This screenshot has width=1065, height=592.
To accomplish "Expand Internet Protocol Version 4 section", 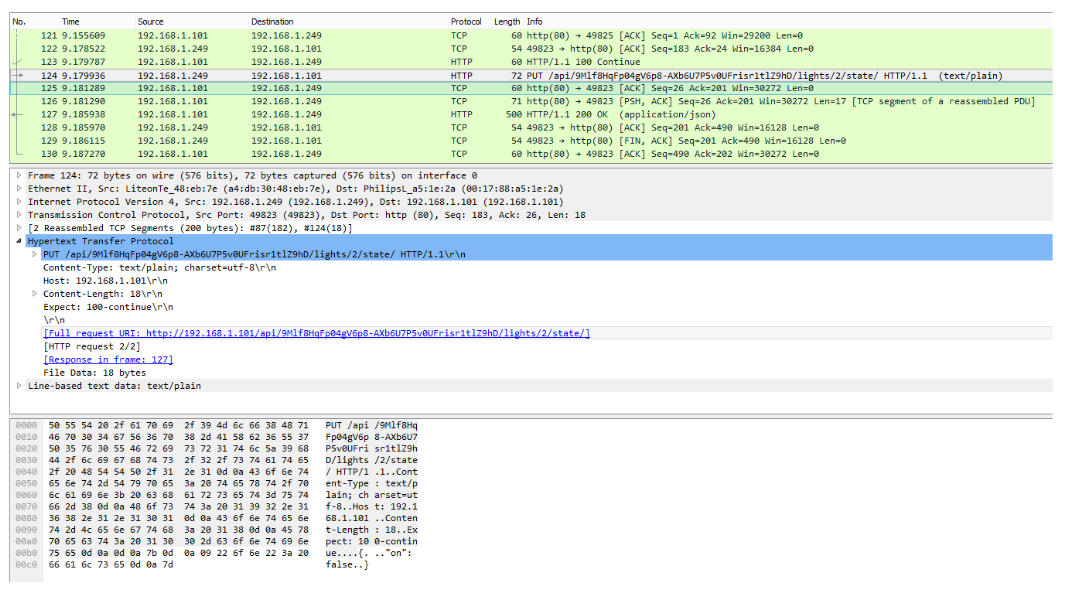I will click(19, 201).
